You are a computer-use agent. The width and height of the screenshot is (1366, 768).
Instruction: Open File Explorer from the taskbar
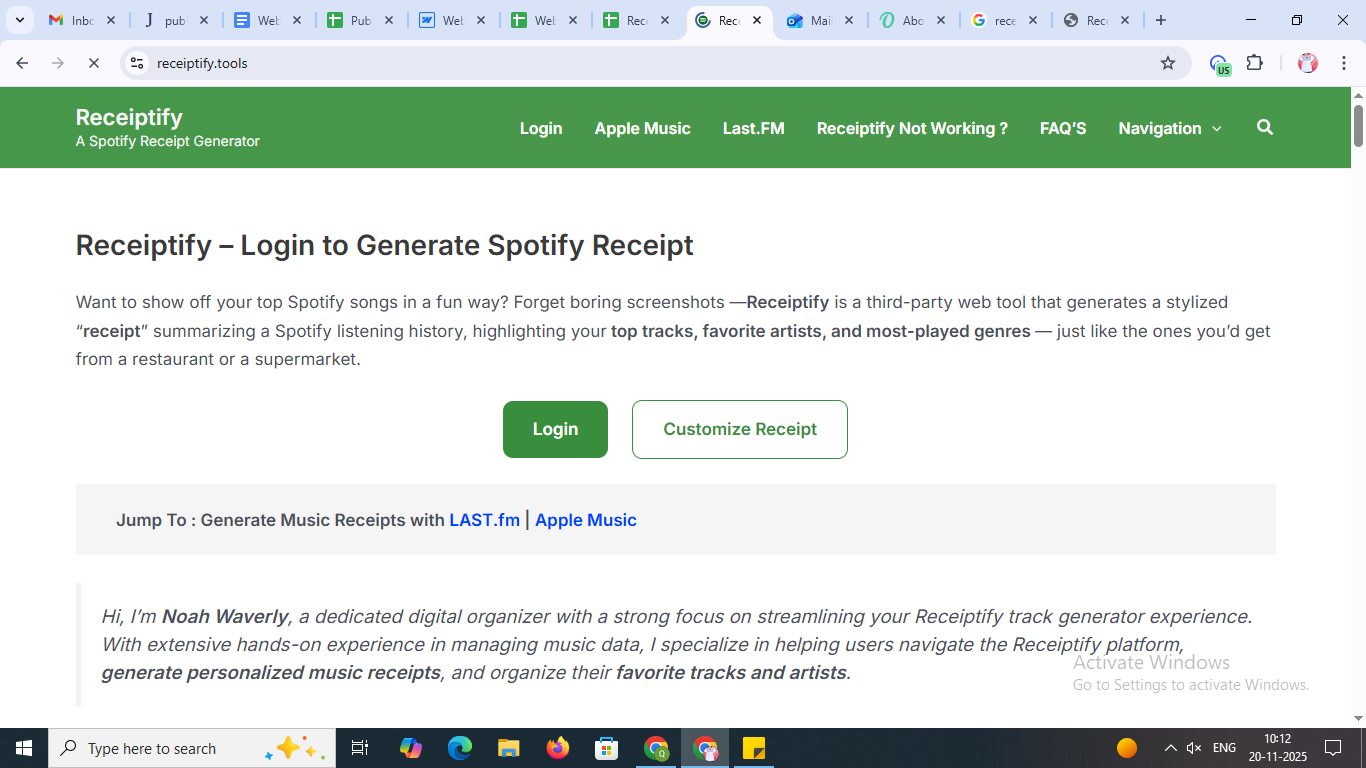point(509,748)
